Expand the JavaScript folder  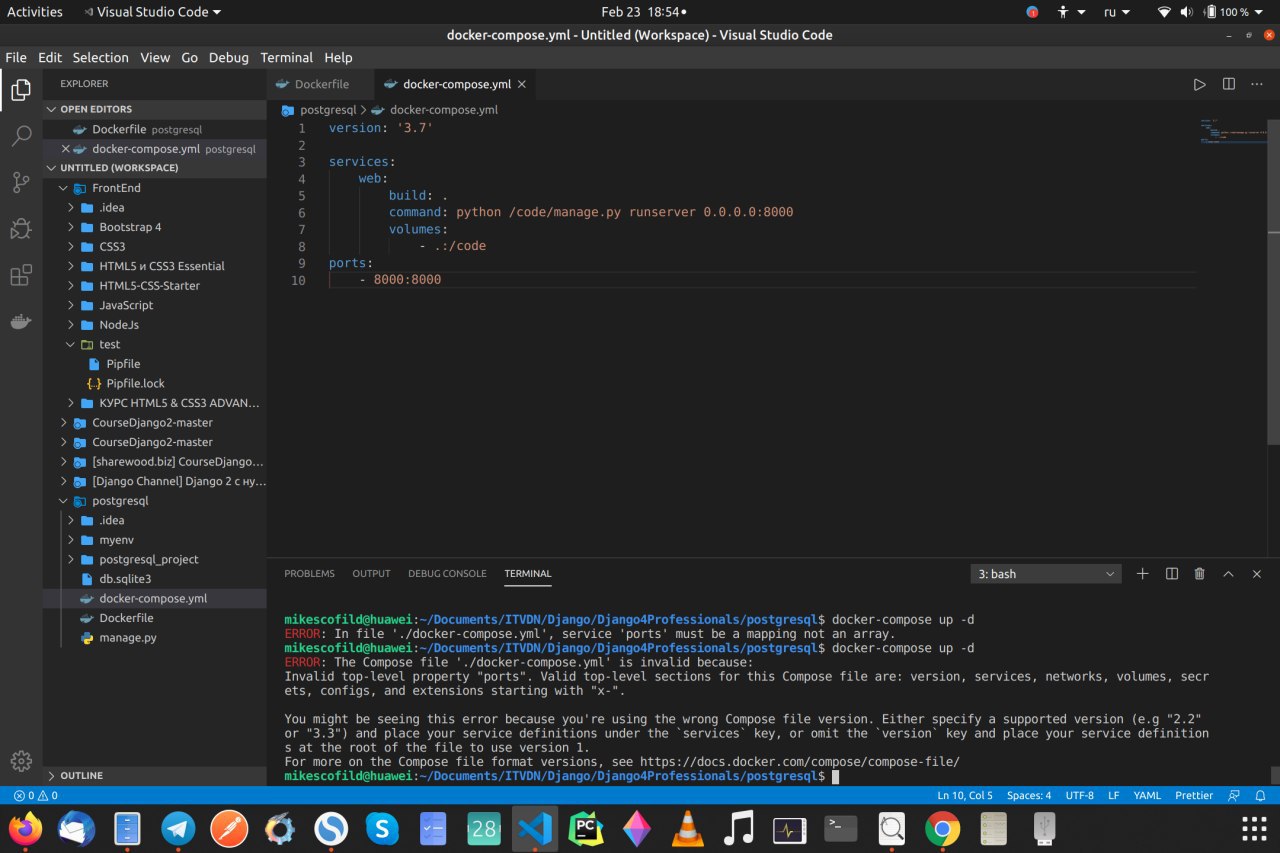click(155, 305)
